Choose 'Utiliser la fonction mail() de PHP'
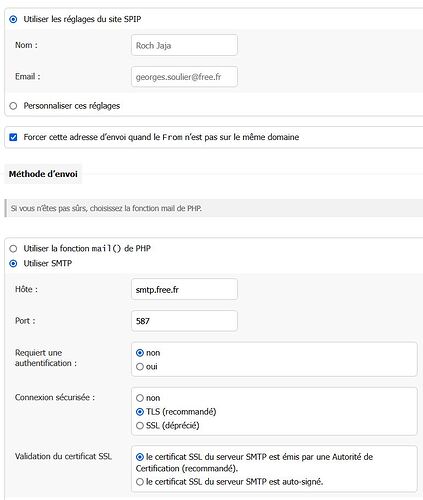 13,249
